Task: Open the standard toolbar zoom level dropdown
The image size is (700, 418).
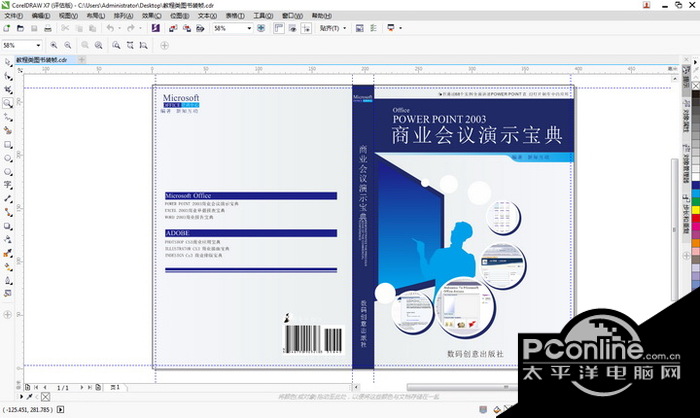Action: [249, 28]
